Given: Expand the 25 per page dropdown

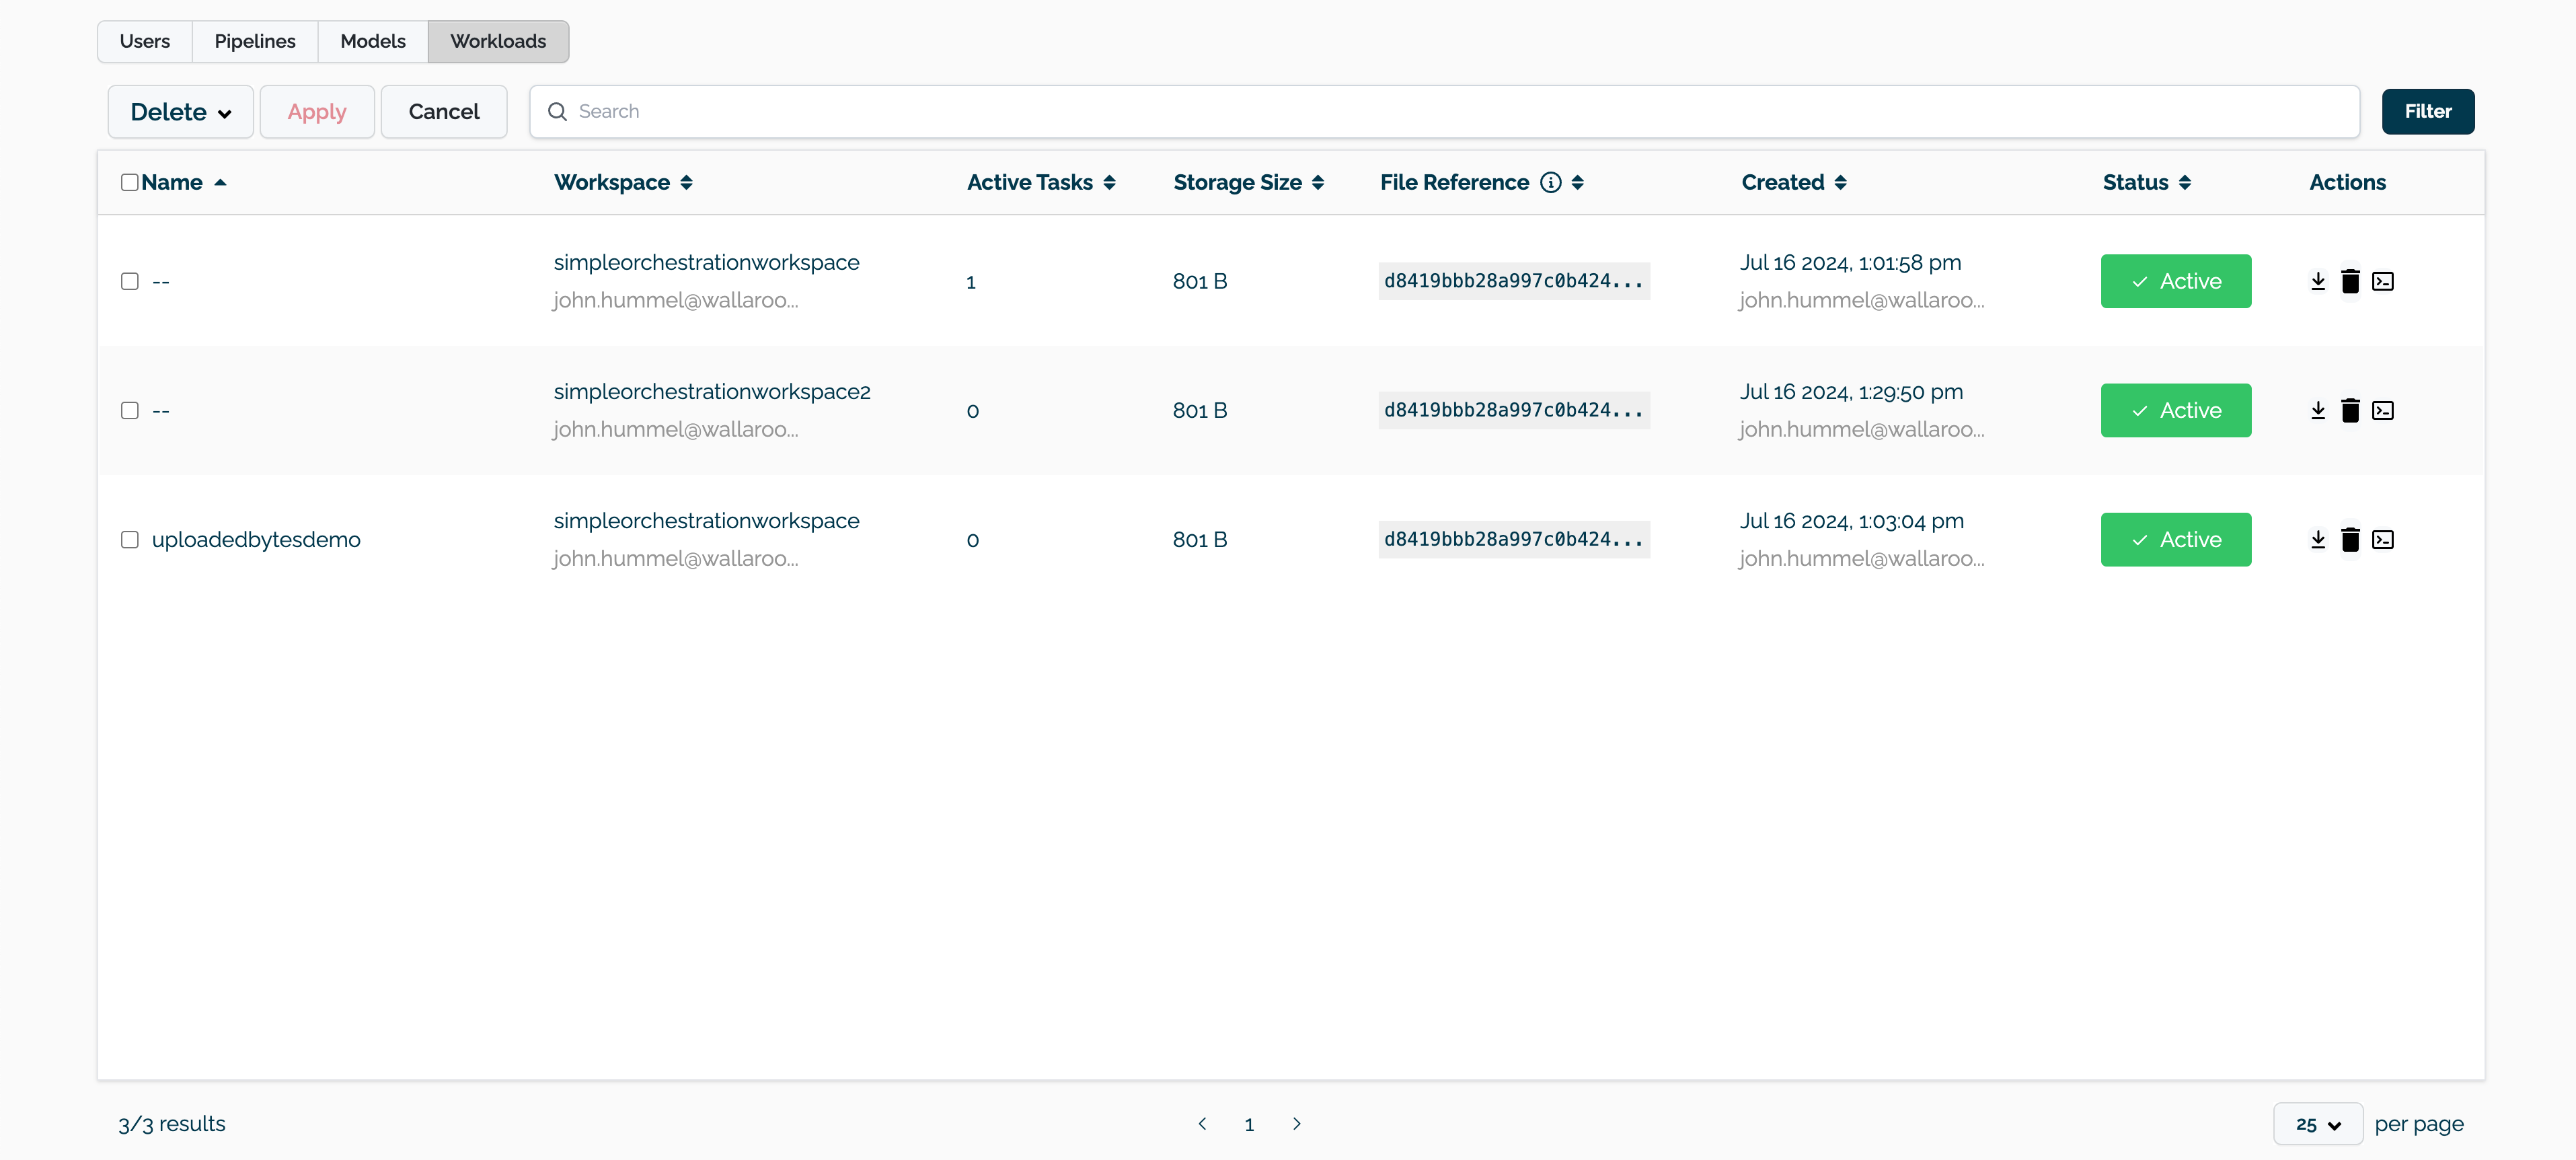Looking at the screenshot, I should tap(2317, 1124).
